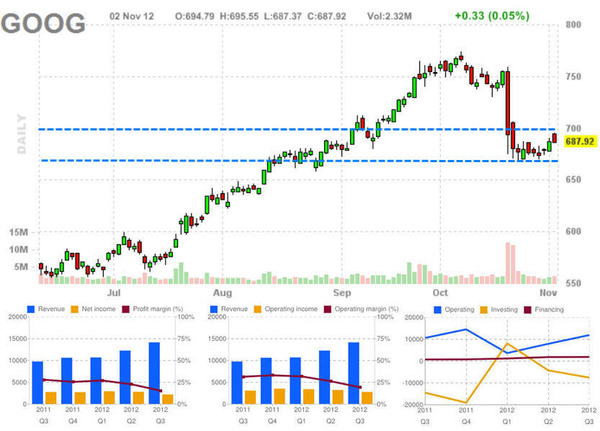Click the Jul month label
The image size is (600, 431).
click(x=114, y=293)
